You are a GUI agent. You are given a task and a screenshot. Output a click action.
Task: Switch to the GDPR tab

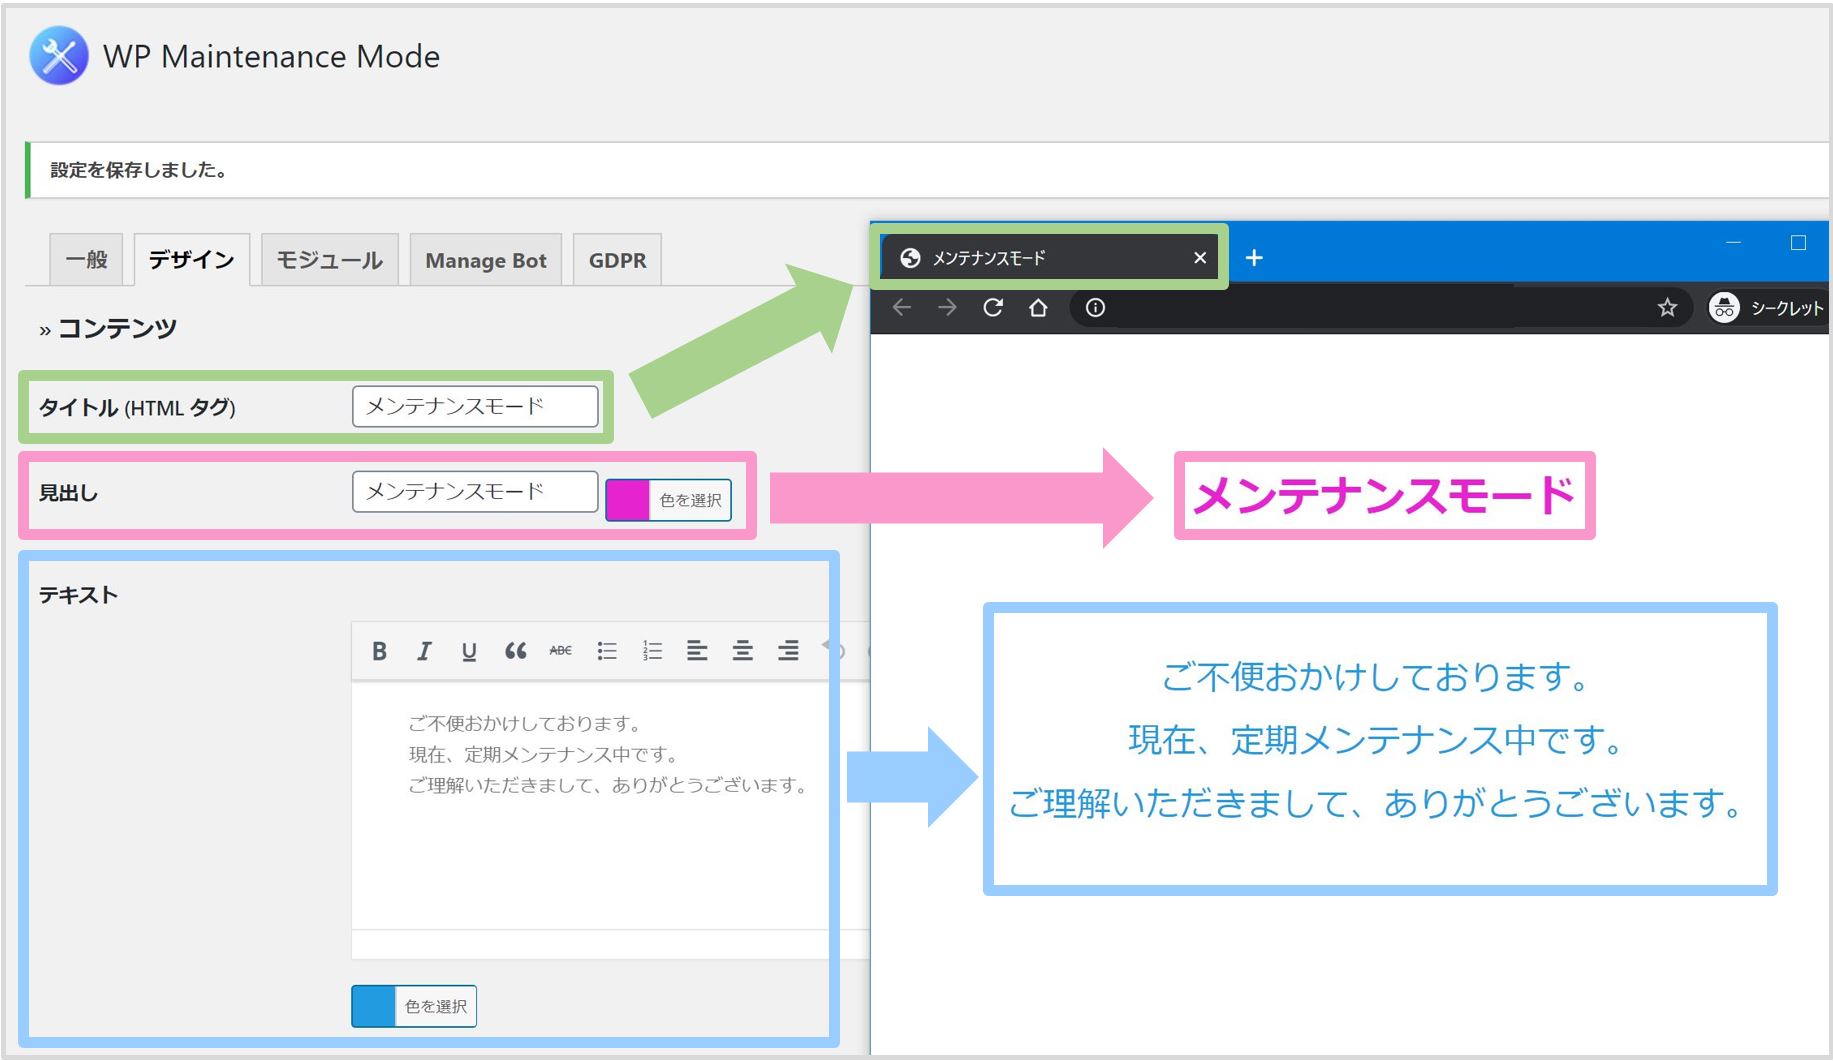[x=616, y=259]
